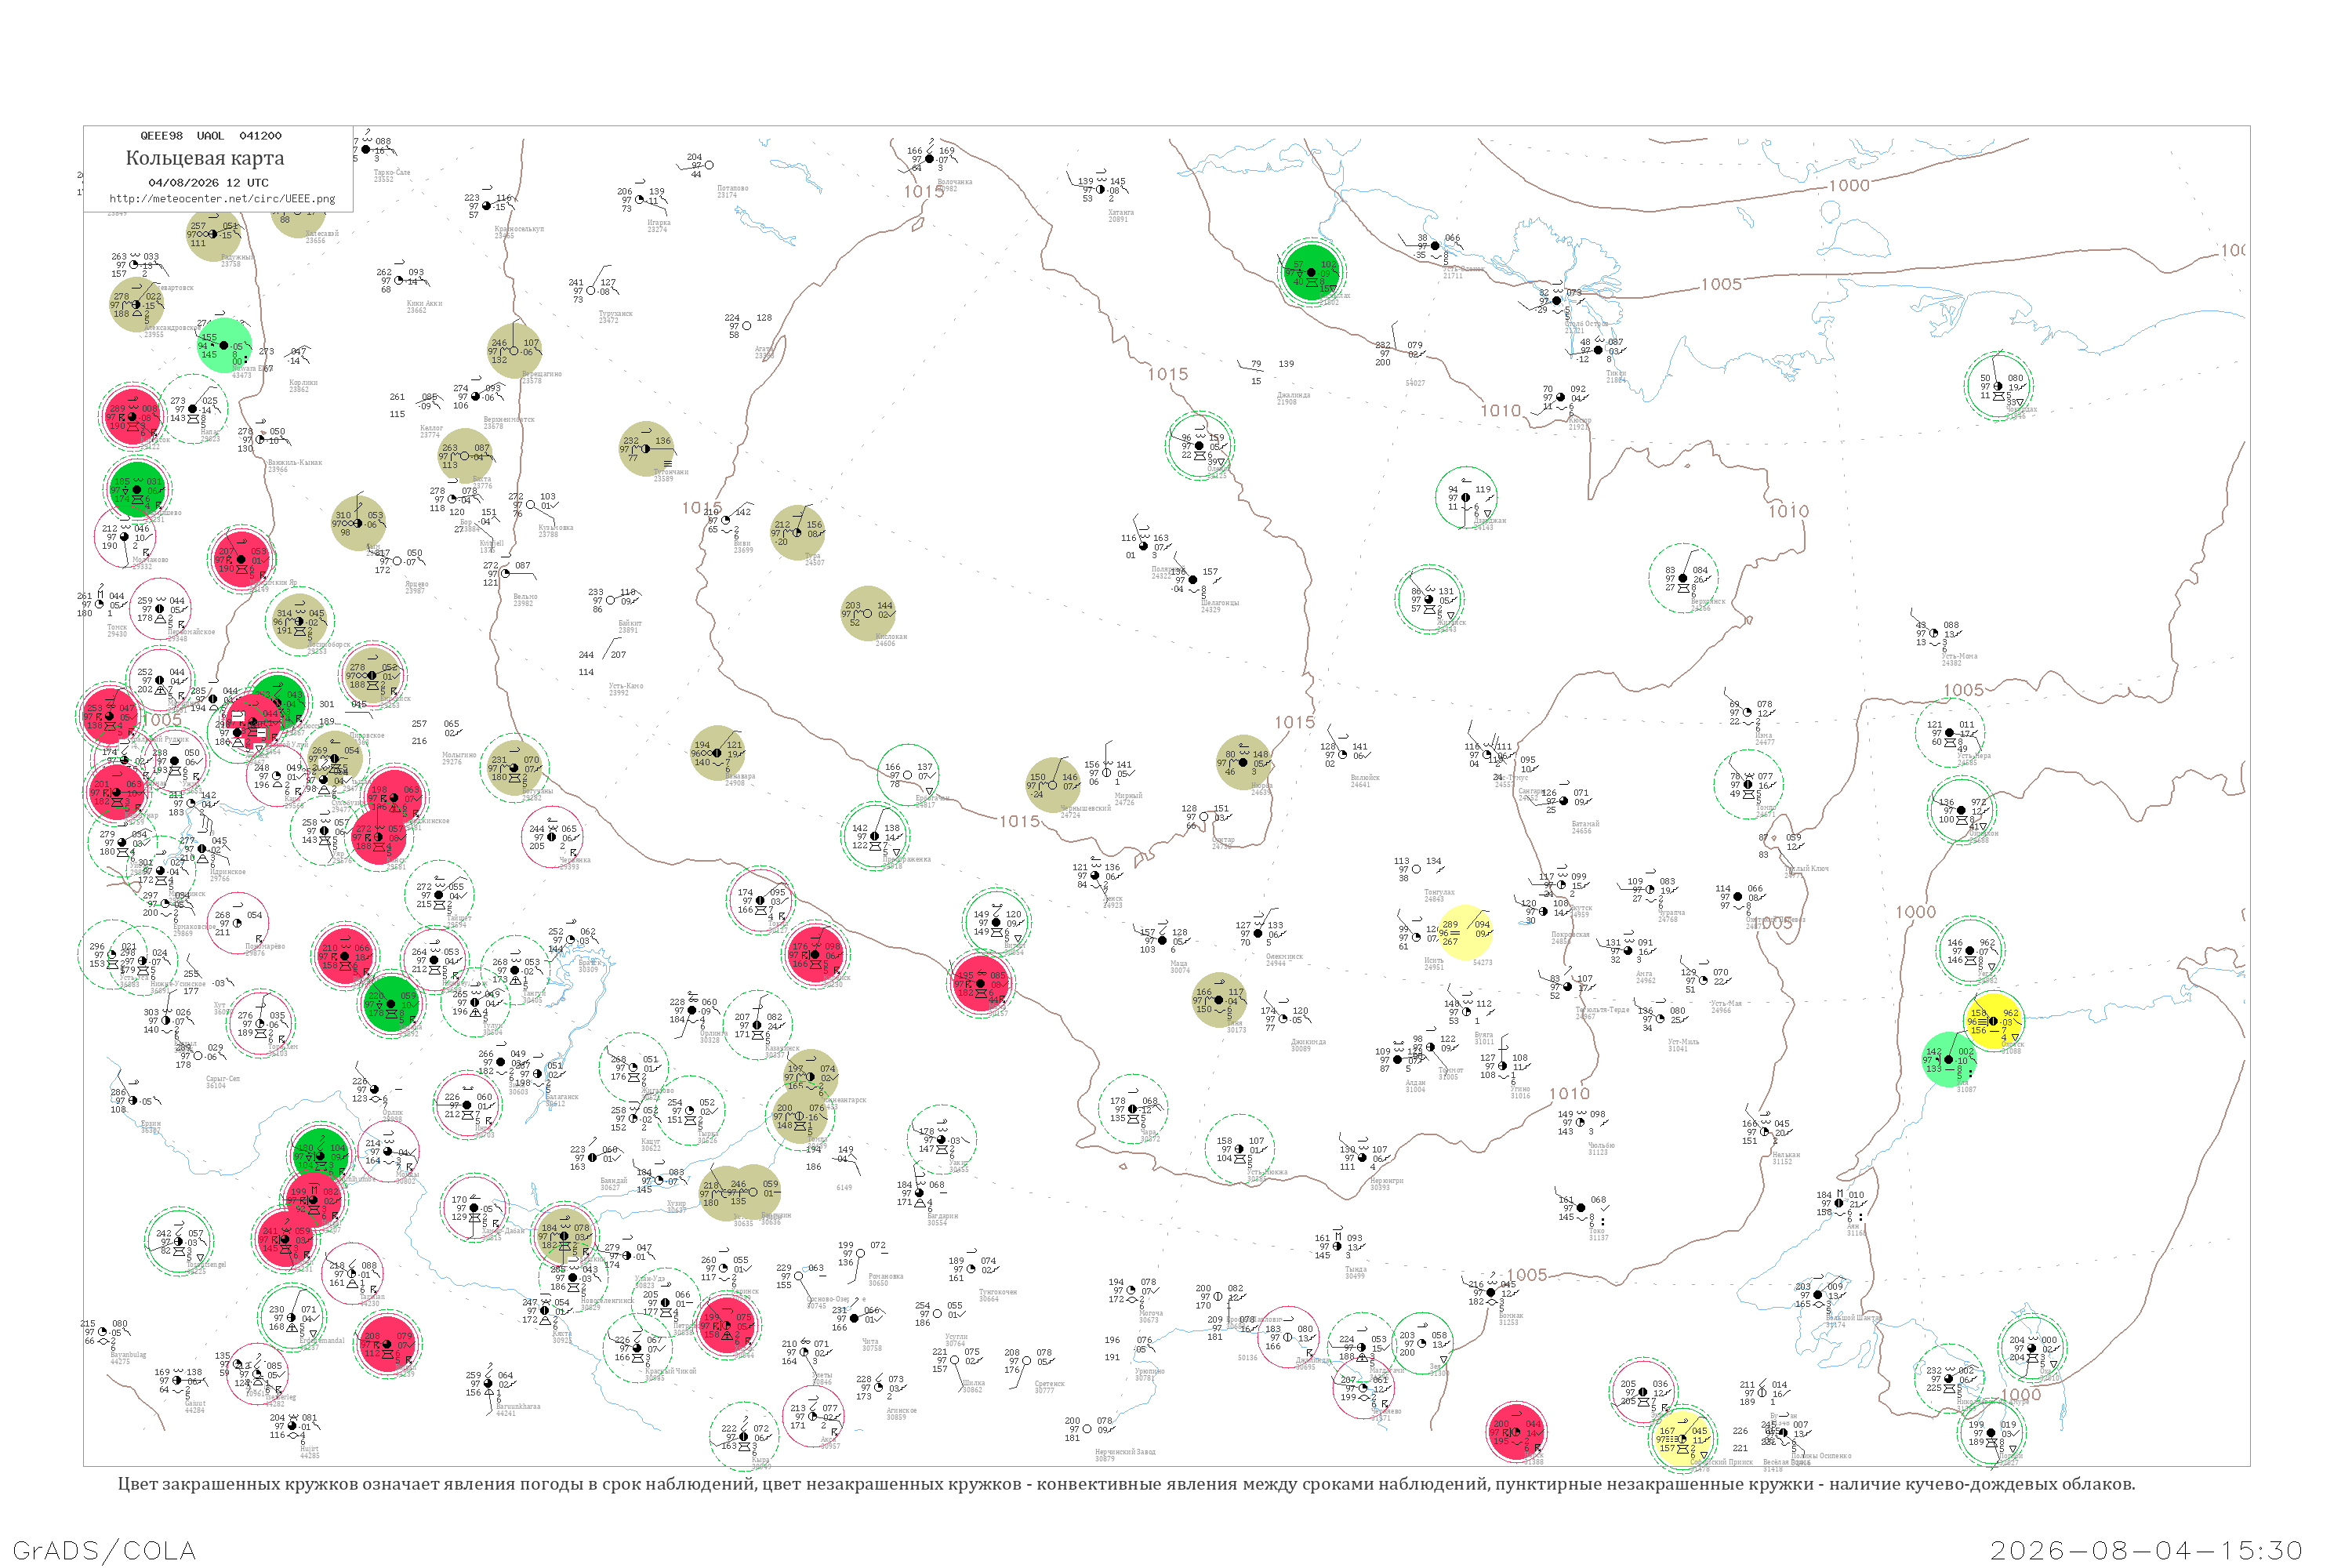
Task: Click the "Тунгокочен 30664" station label
Action: pos(997,1295)
